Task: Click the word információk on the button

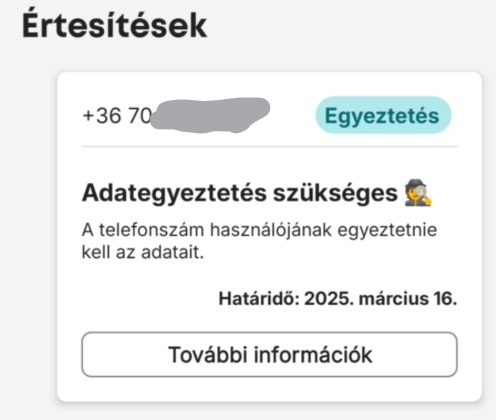Action: click(x=313, y=354)
